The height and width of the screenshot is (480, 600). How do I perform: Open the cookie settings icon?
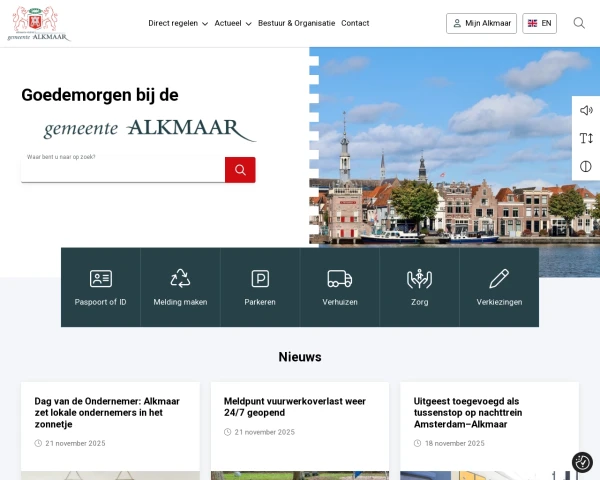coord(582,462)
